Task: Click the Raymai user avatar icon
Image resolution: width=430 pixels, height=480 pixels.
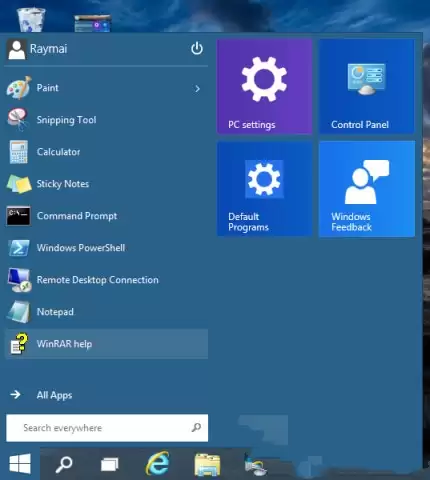Action: (x=16, y=50)
